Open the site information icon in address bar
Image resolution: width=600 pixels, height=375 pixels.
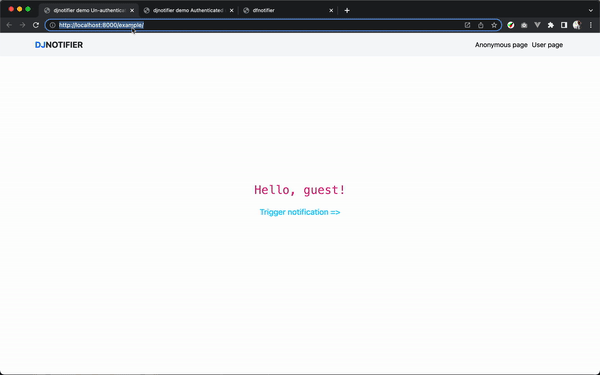52,25
